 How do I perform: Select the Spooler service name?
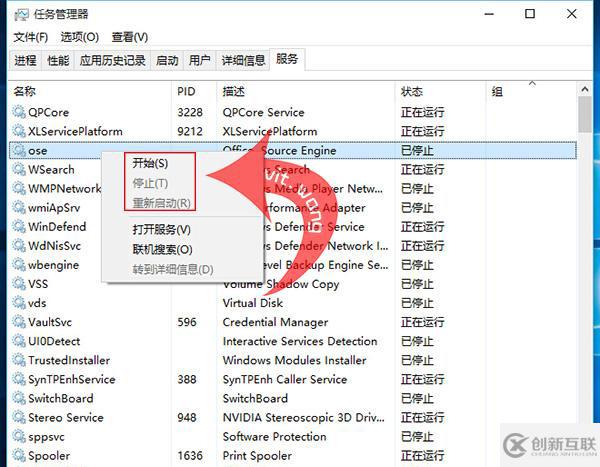(49, 456)
